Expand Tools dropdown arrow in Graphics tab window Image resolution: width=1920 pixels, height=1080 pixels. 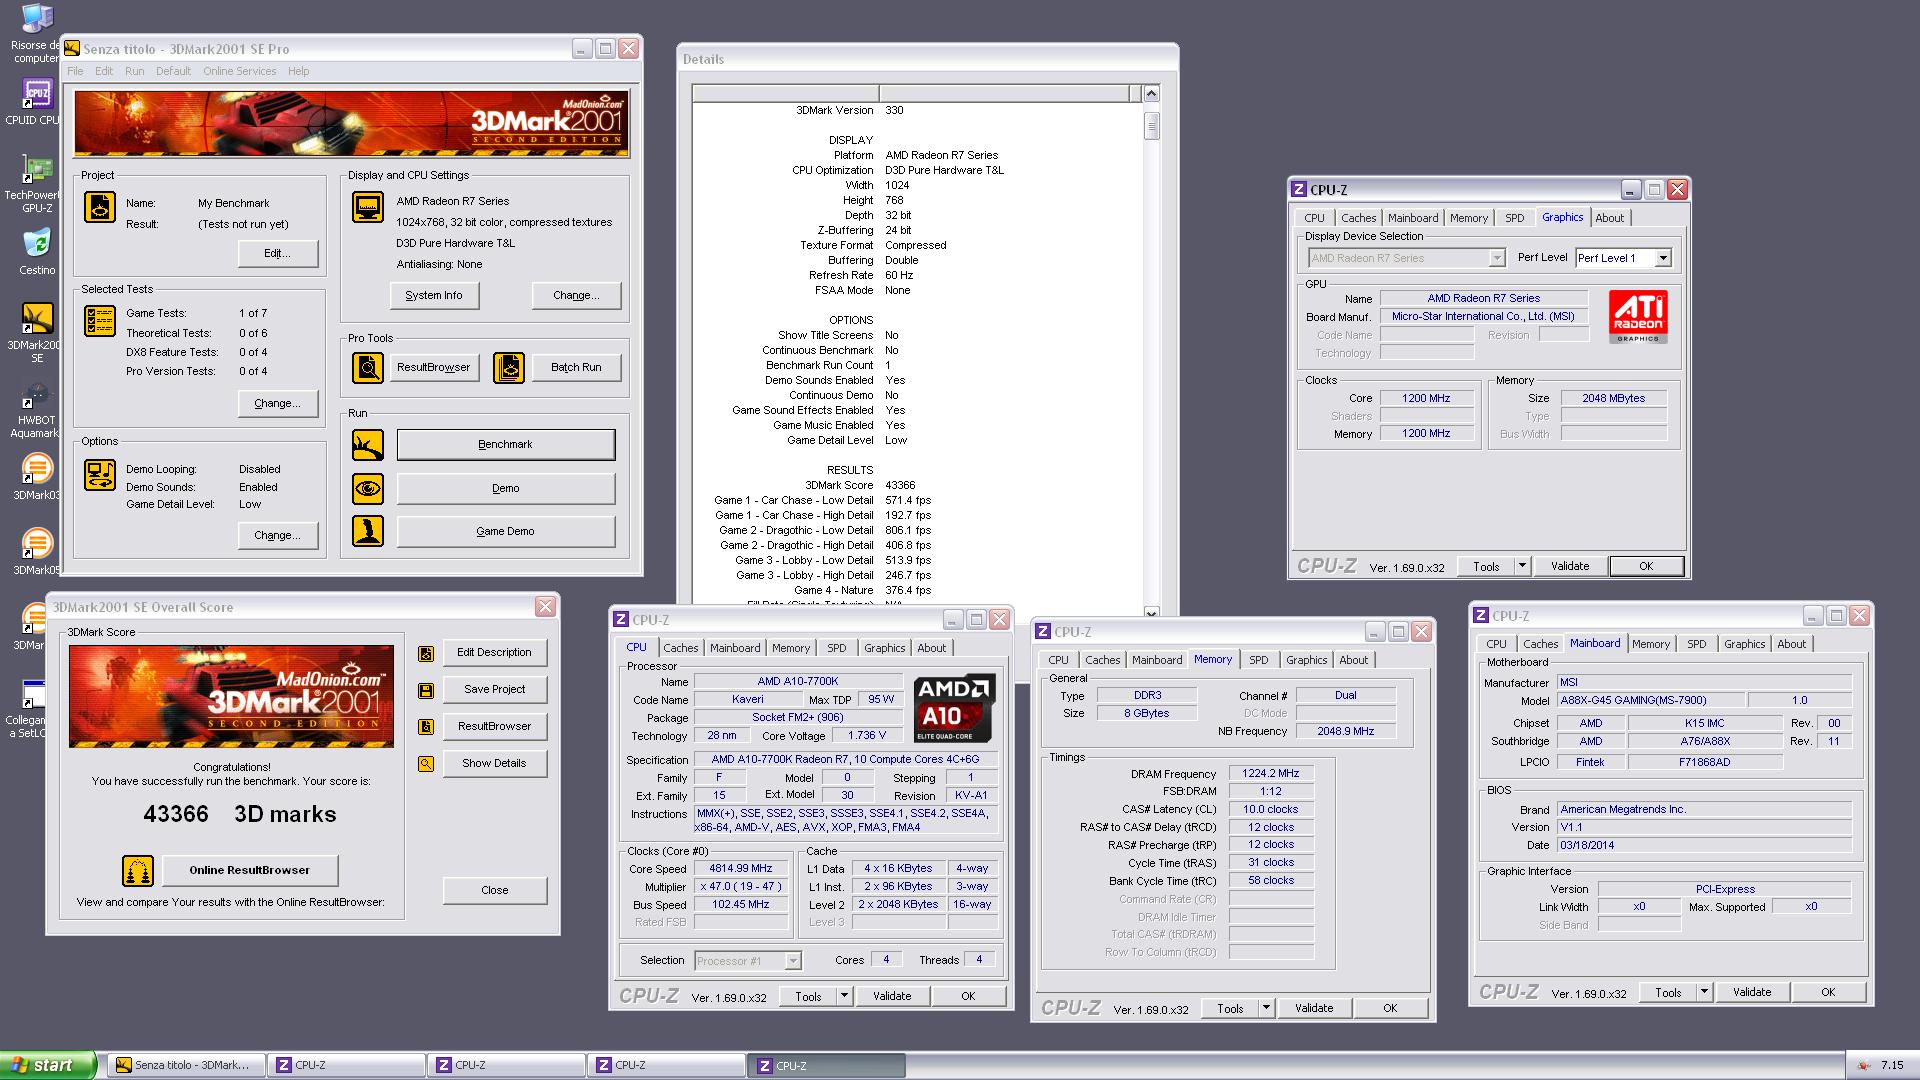(1522, 566)
